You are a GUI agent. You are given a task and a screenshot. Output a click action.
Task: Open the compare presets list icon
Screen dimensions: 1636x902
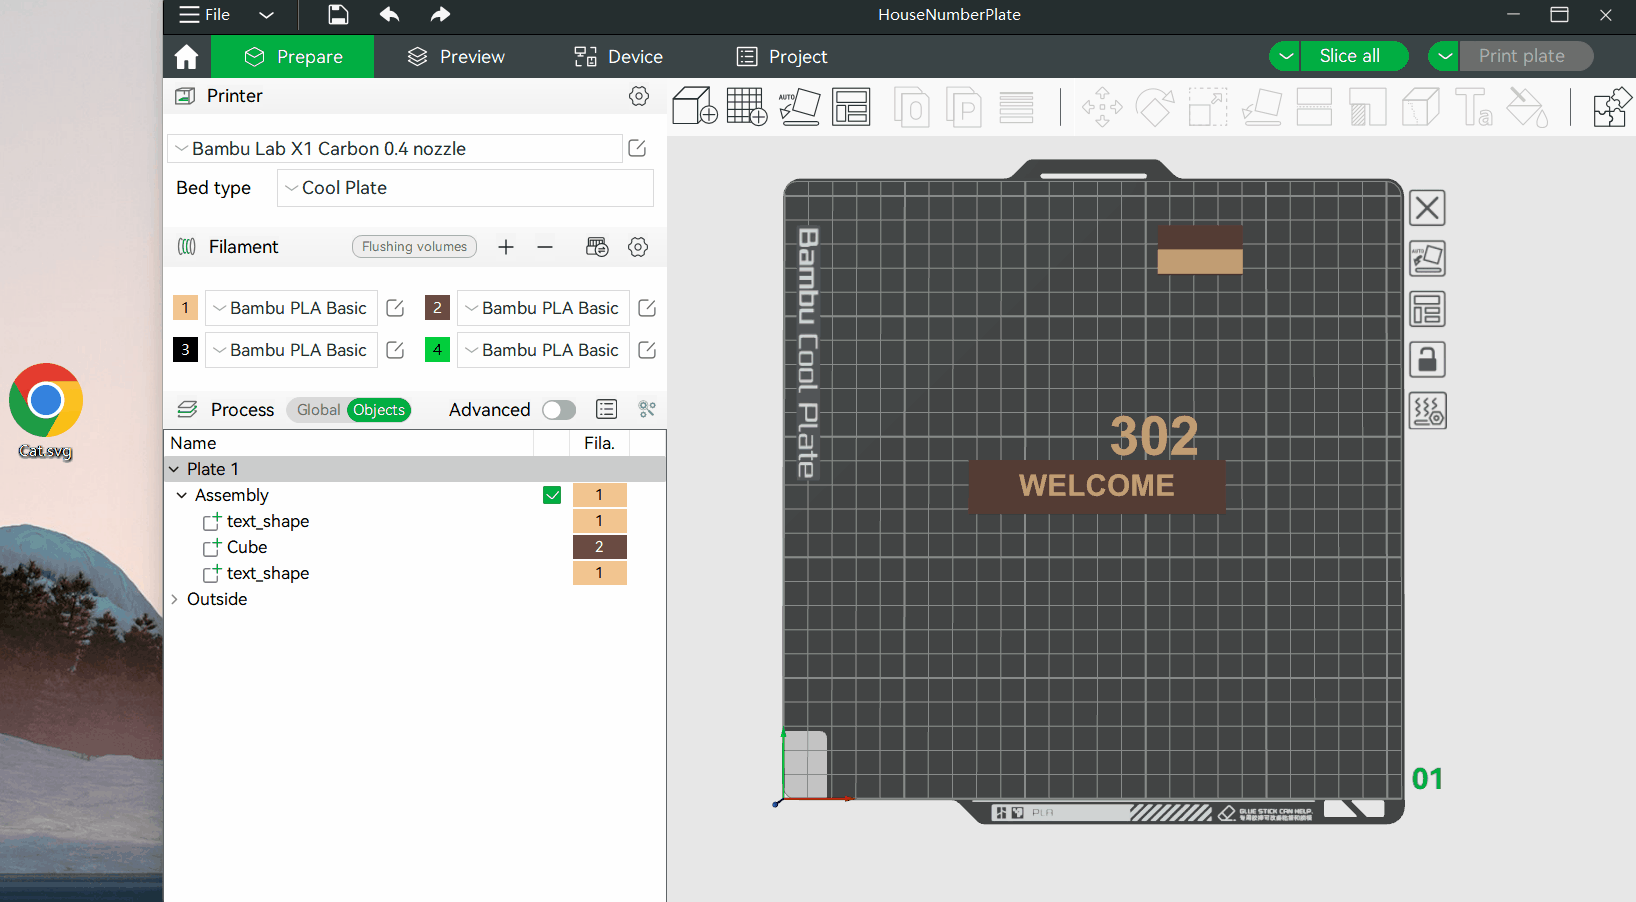pyautogui.click(x=606, y=409)
